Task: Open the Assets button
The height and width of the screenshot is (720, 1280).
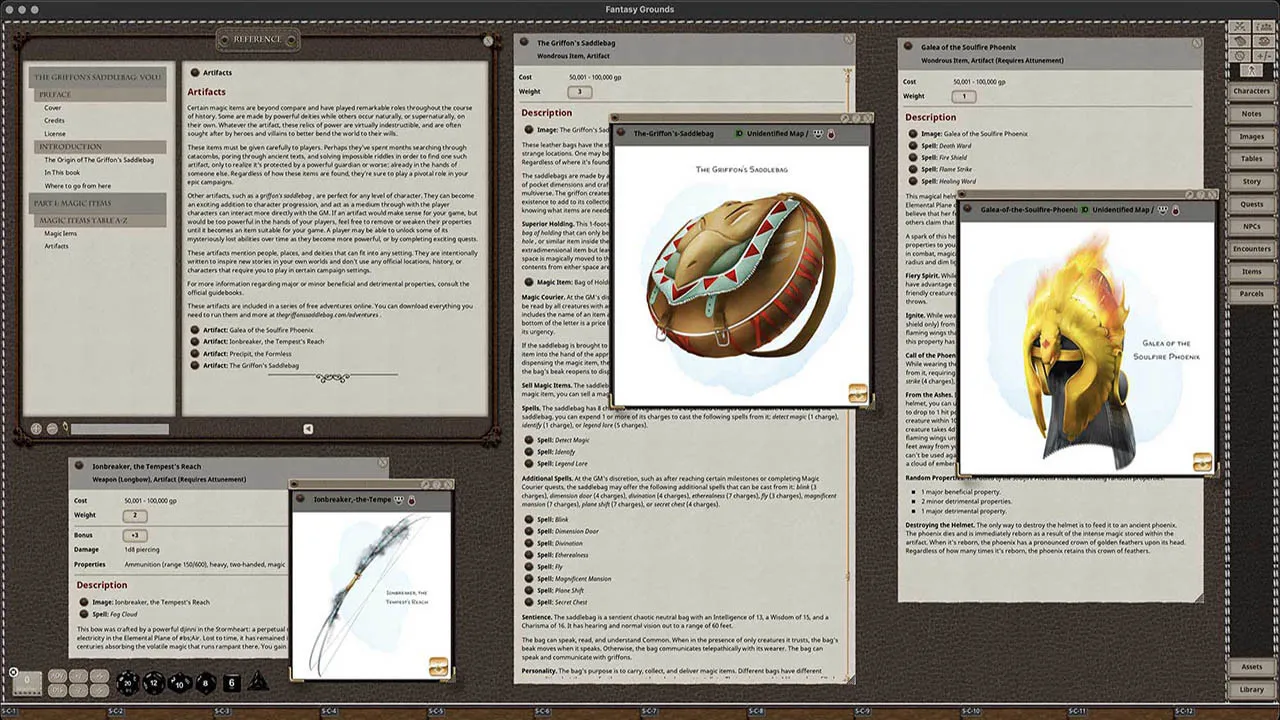Action: 1251,667
